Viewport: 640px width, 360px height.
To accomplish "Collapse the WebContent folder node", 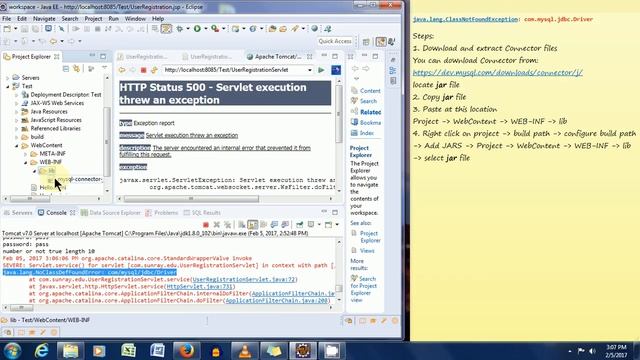I will tap(17, 145).
